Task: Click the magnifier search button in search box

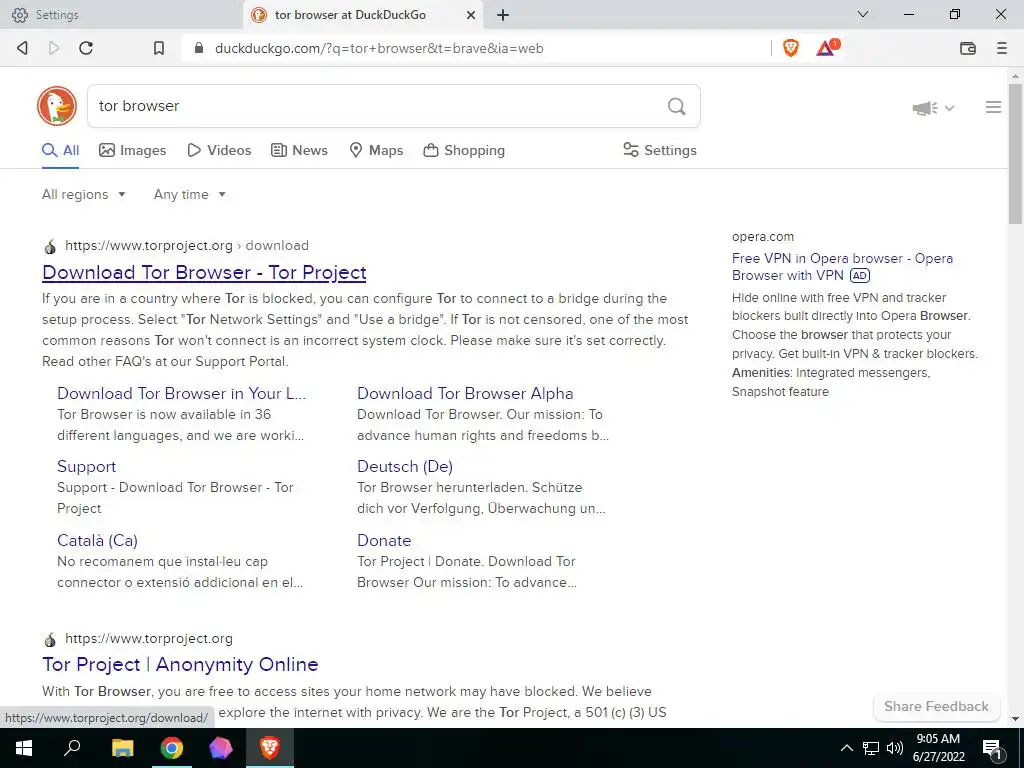Action: (677, 106)
